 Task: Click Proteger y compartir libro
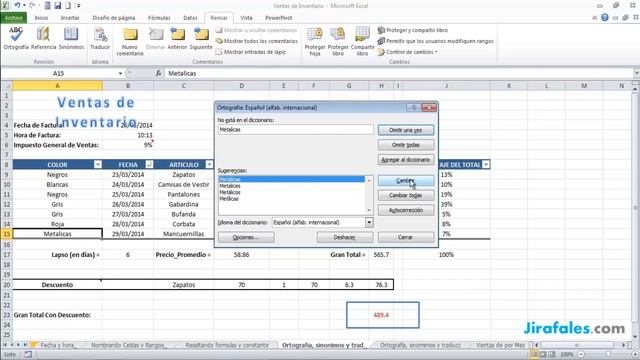(413, 30)
